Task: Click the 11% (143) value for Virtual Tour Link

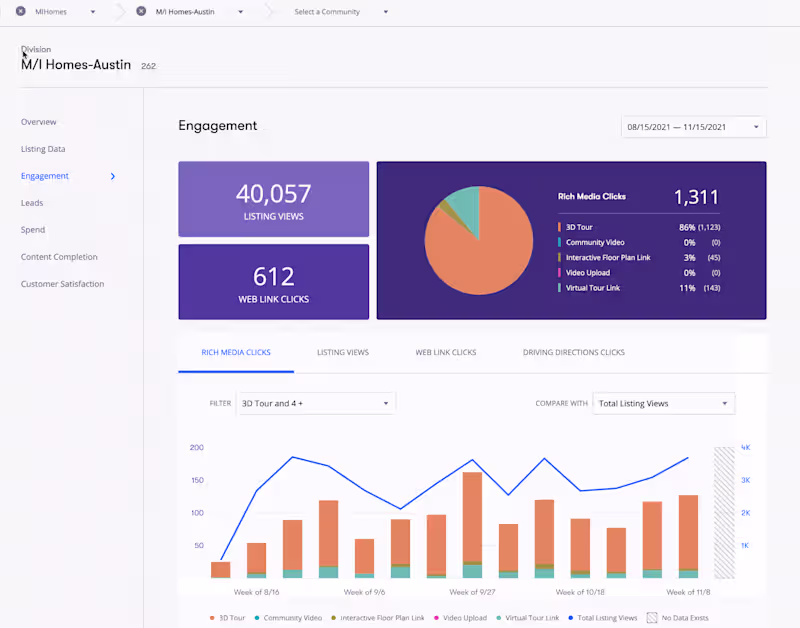Action: pyautogui.click(x=699, y=288)
